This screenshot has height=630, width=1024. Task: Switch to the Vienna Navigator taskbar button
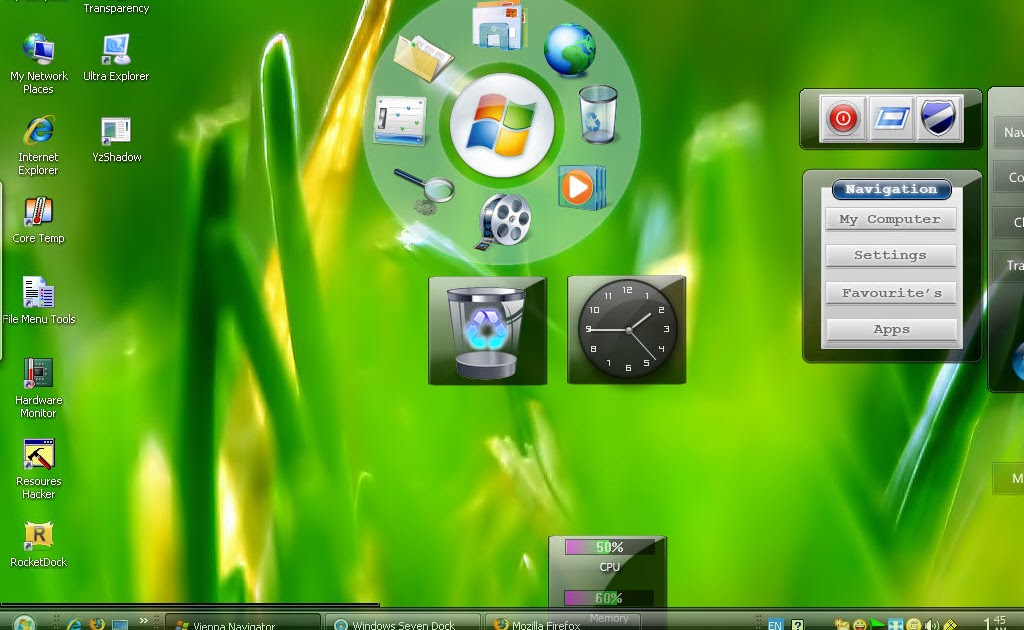243,623
